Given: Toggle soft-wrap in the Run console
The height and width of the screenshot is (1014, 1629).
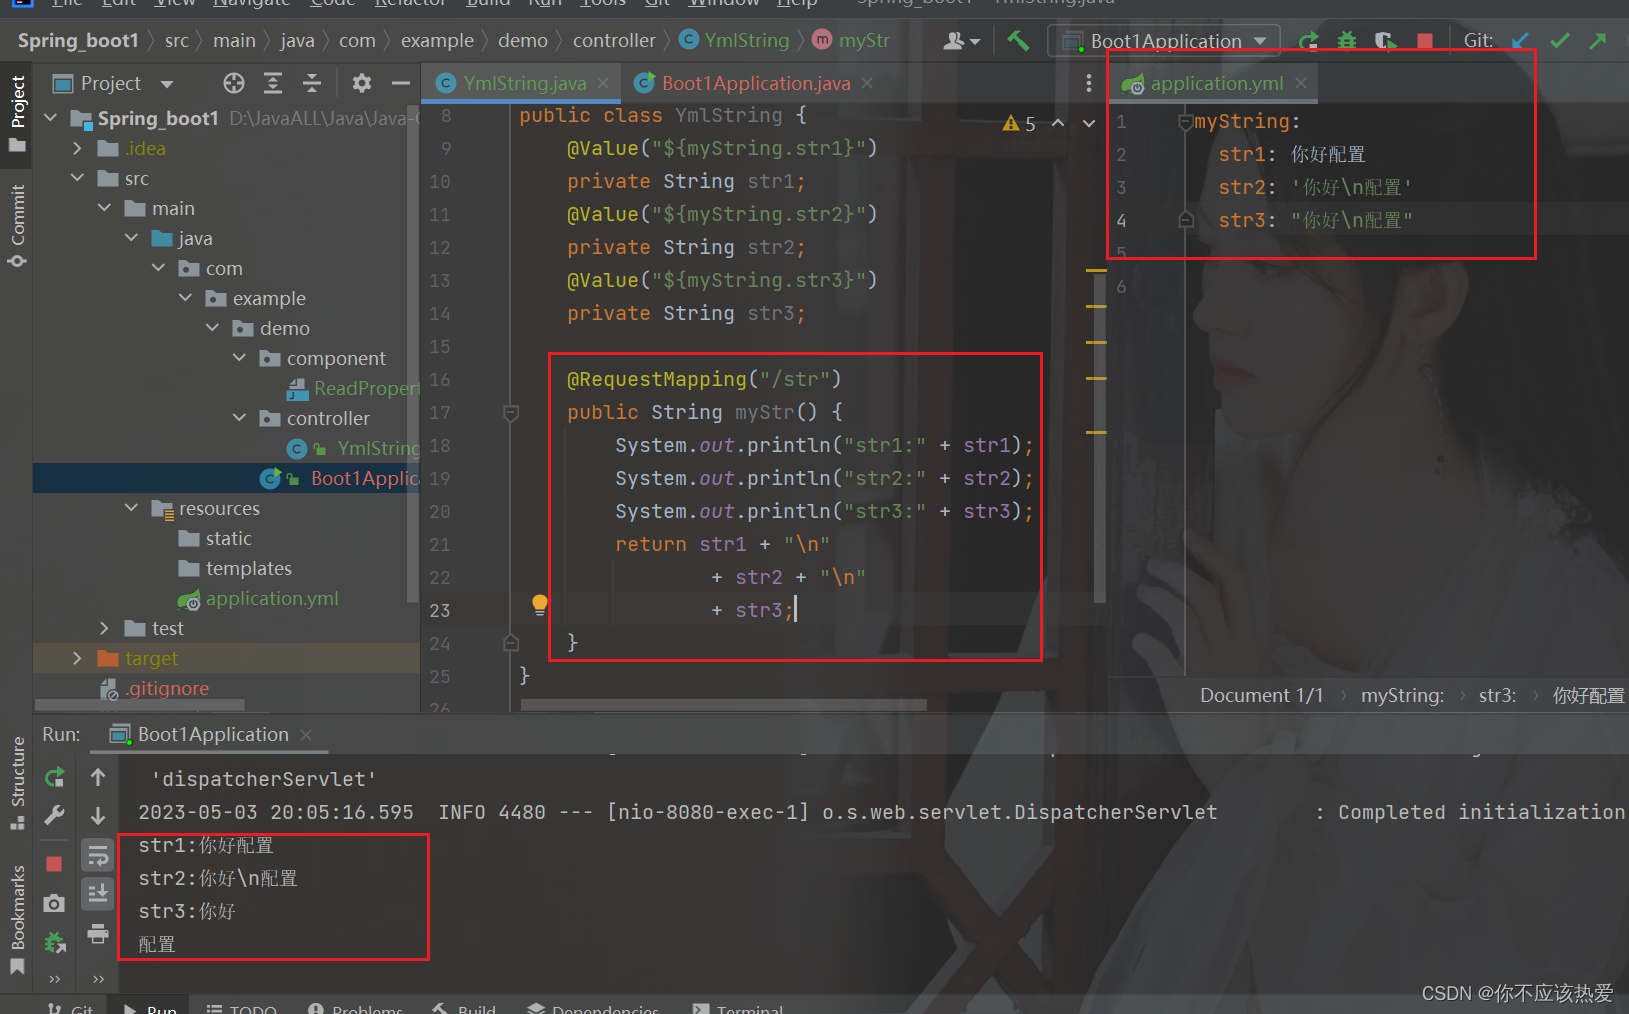Looking at the screenshot, I should [97, 855].
